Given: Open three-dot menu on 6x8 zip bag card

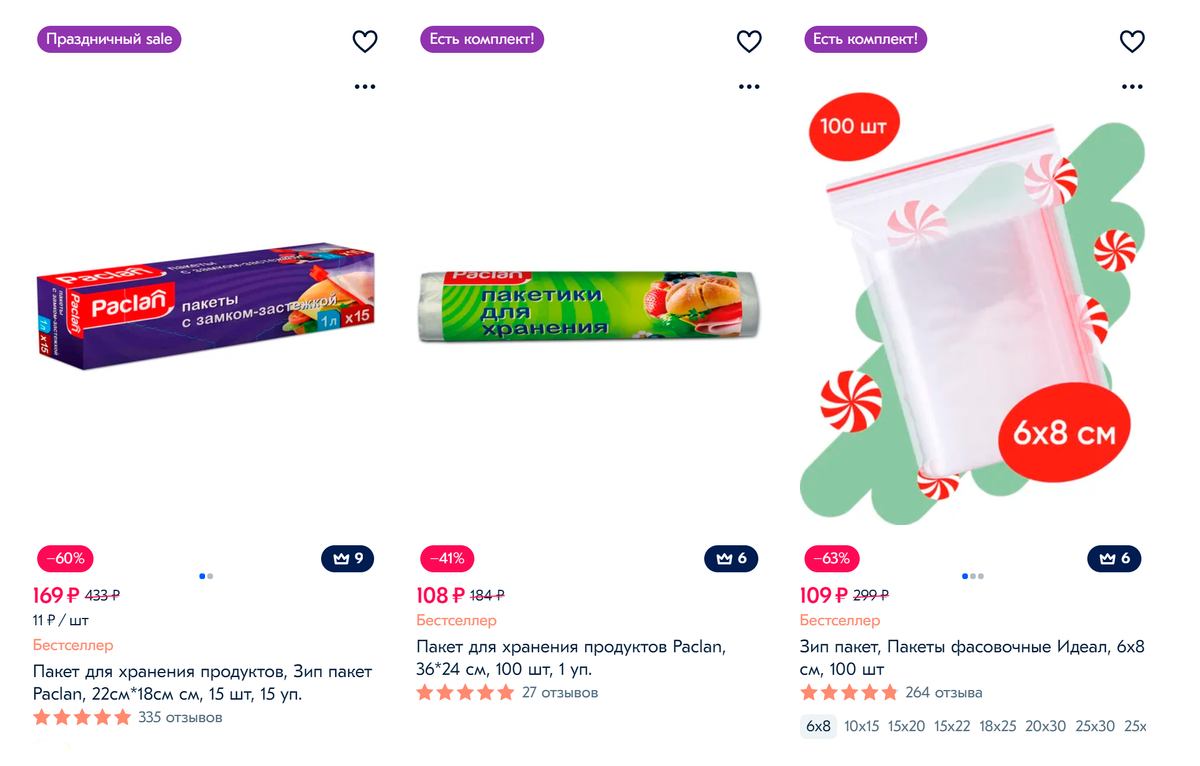Looking at the screenshot, I should (x=1132, y=87).
